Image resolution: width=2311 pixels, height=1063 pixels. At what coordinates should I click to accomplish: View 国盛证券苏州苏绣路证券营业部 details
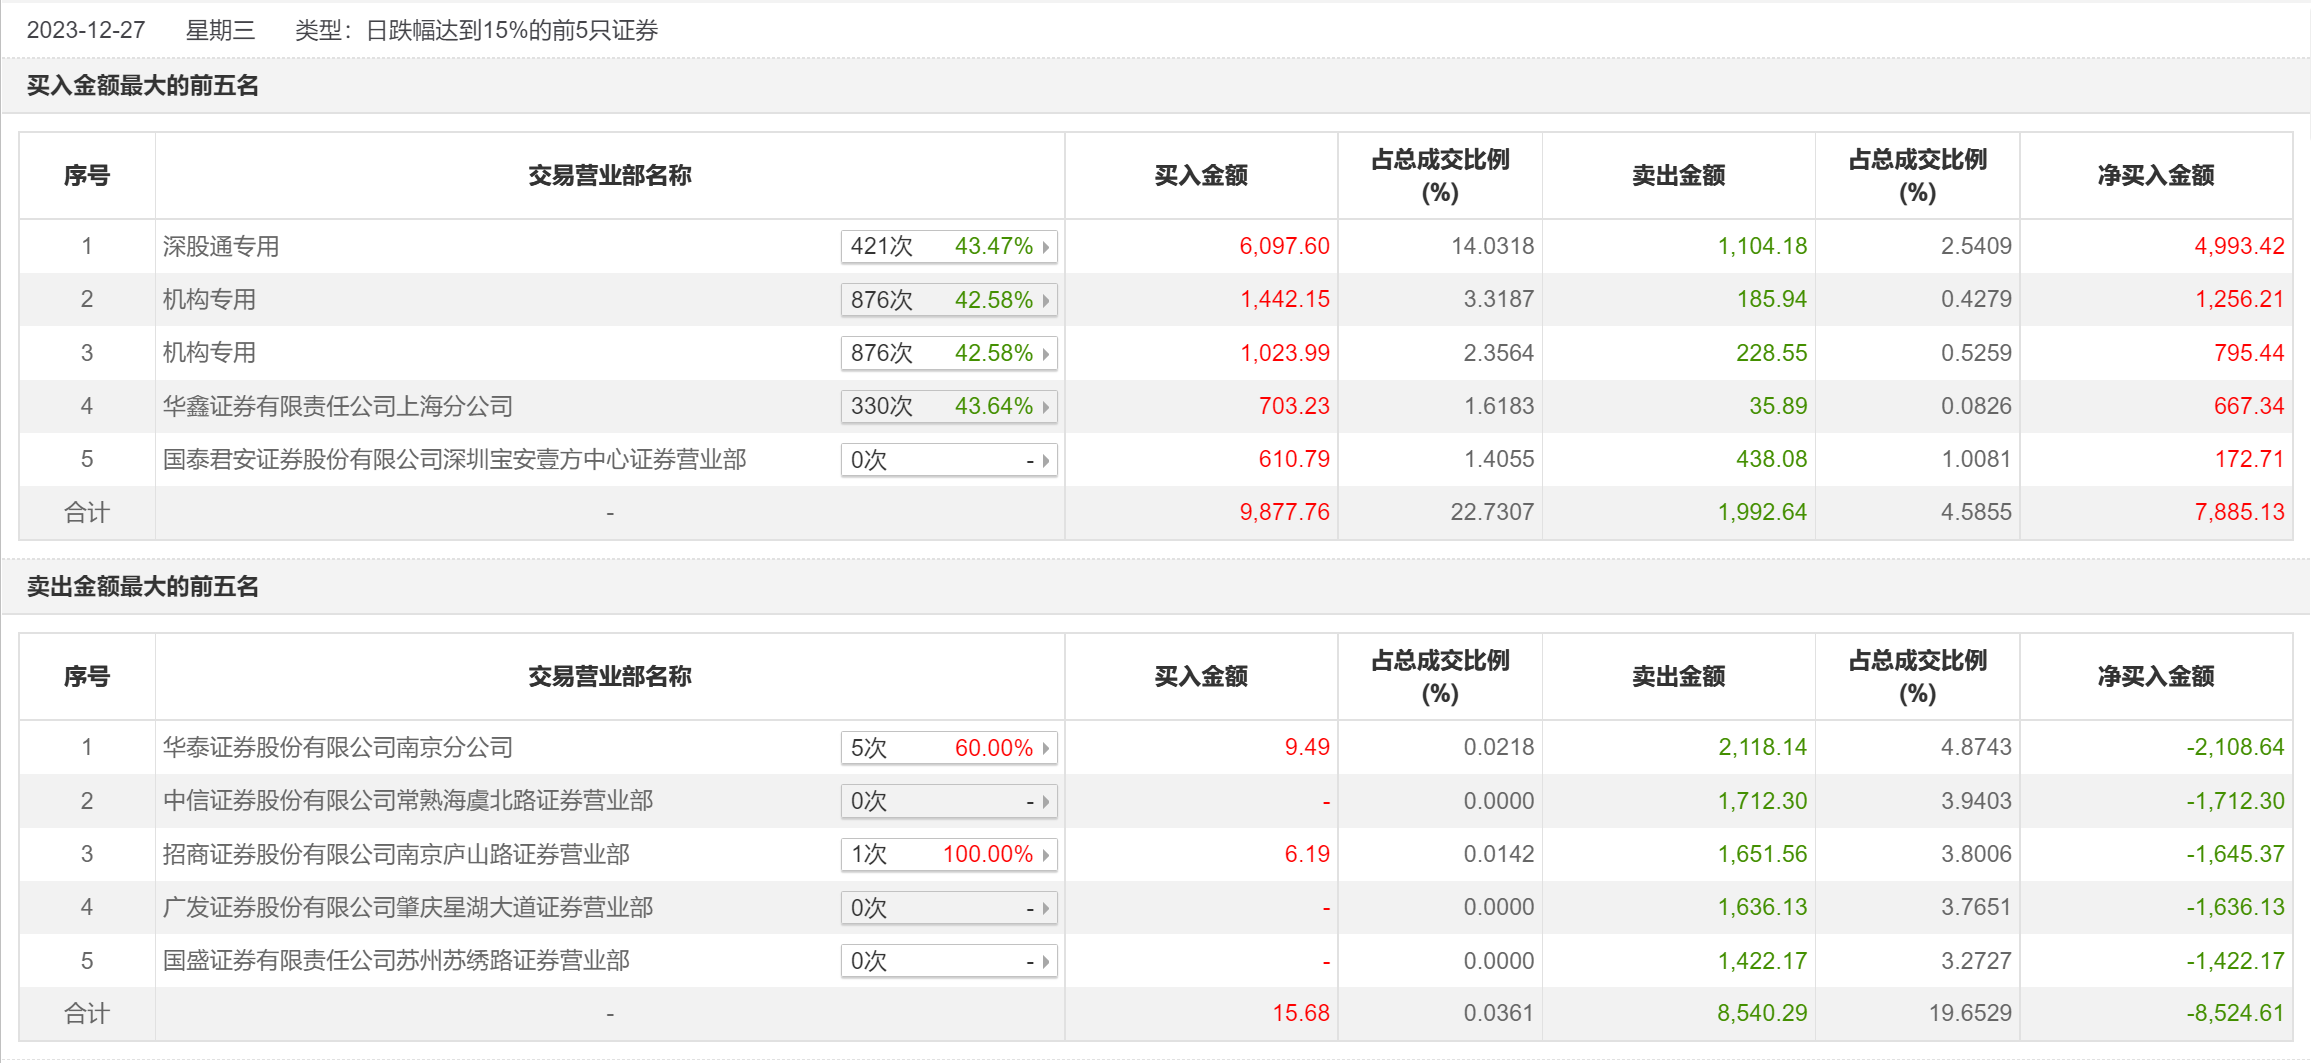tap(396, 961)
